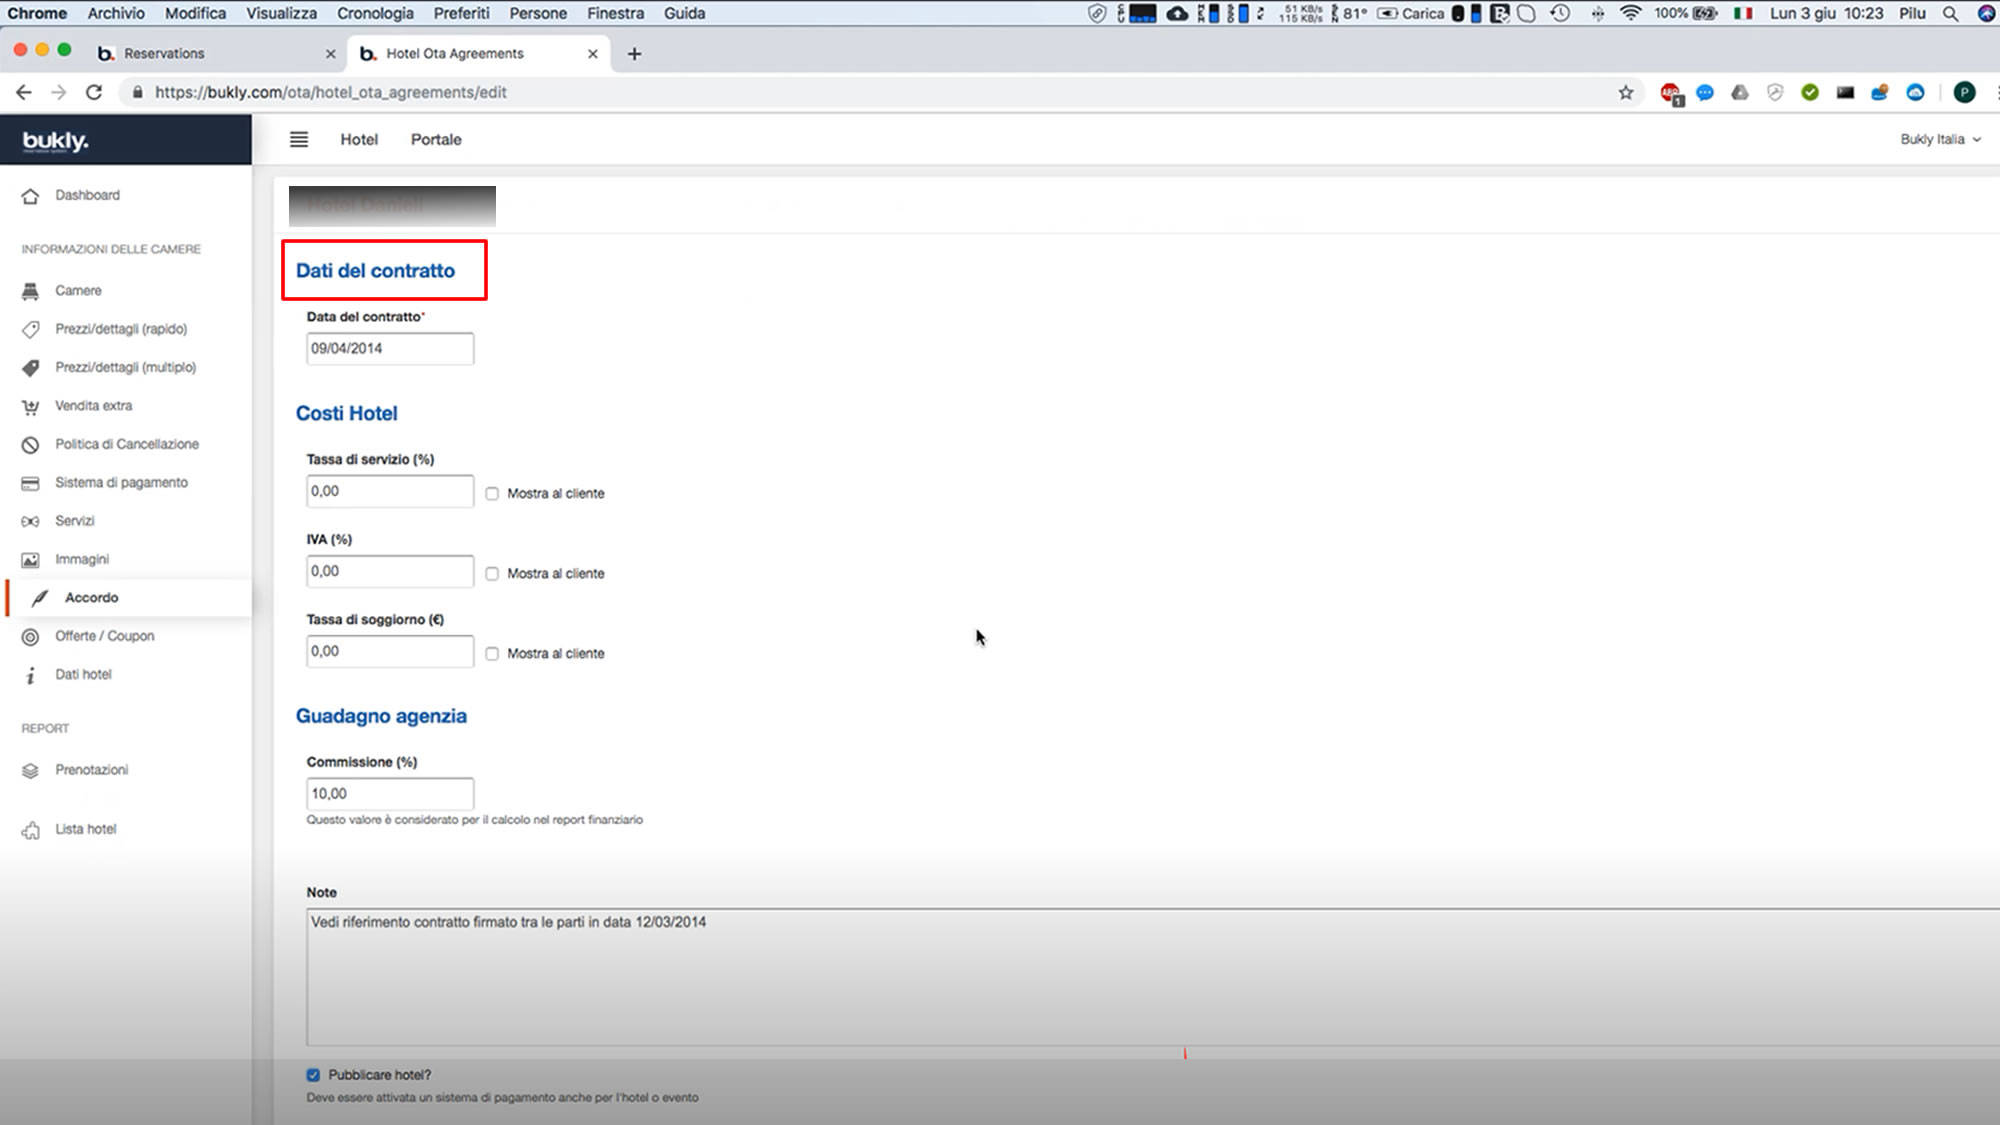Toggle the hamburger sidebar menu
Screen dimensions: 2000x1125
click(x=299, y=140)
